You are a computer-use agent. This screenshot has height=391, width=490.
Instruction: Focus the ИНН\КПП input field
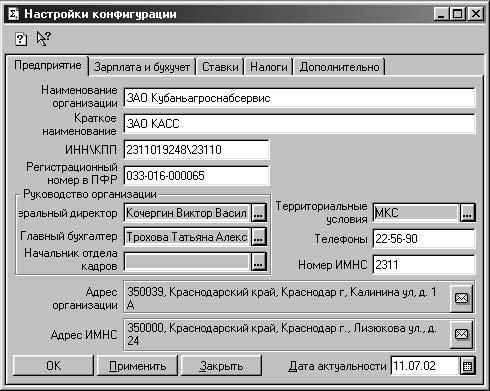196,149
